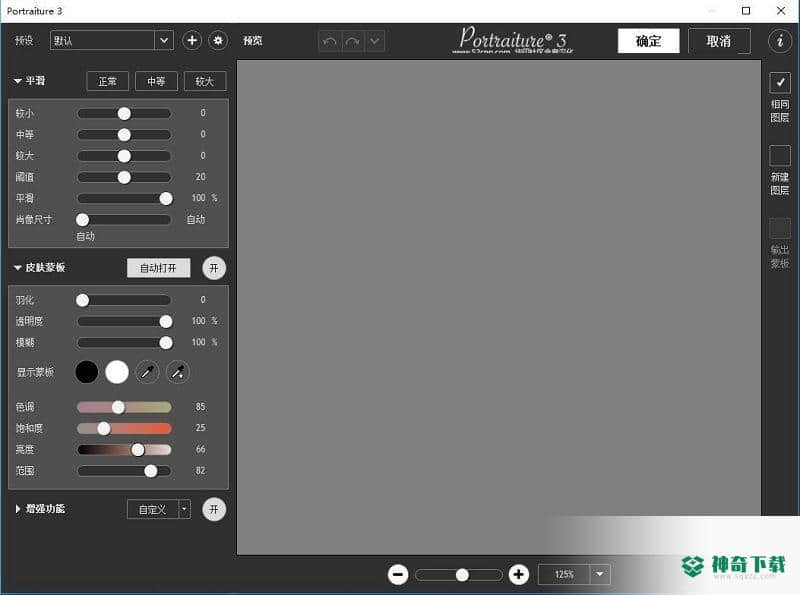Select the white mask display swatch
This screenshot has width=800, height=595.
(117, 372)
